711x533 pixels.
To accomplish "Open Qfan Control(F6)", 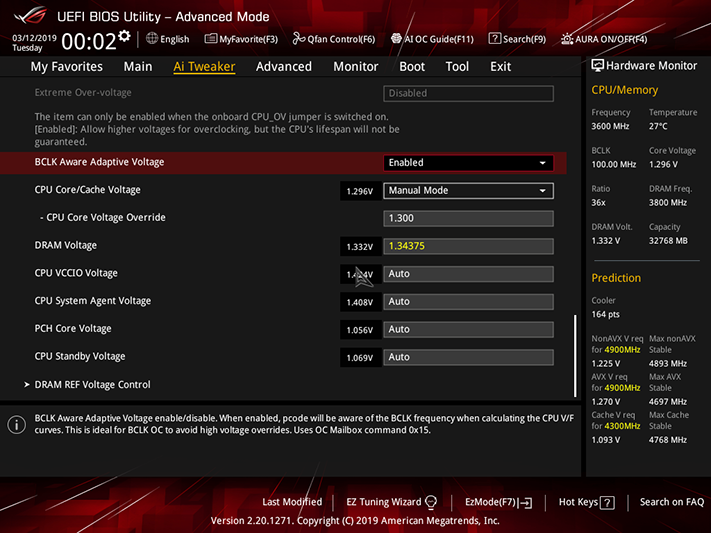I will click(x=334, y=39).
